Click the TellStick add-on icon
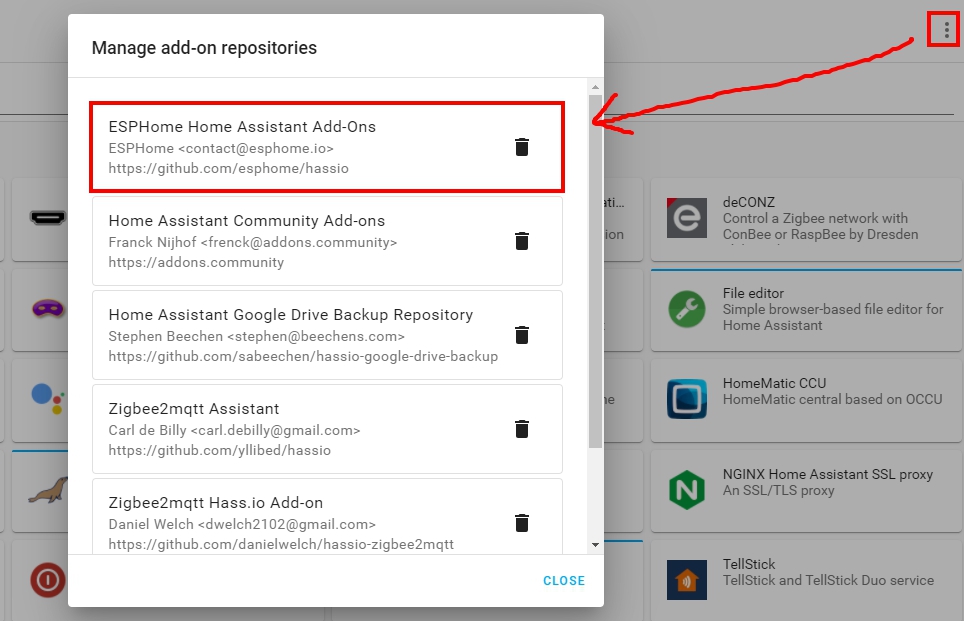964x621 pixels. pyautogui.click(x=687, y=580)
